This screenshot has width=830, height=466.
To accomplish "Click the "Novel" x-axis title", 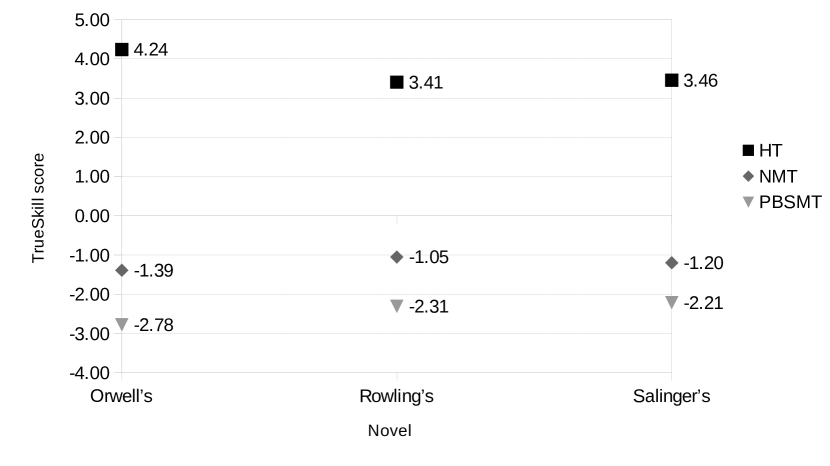I will click(390, 431).
